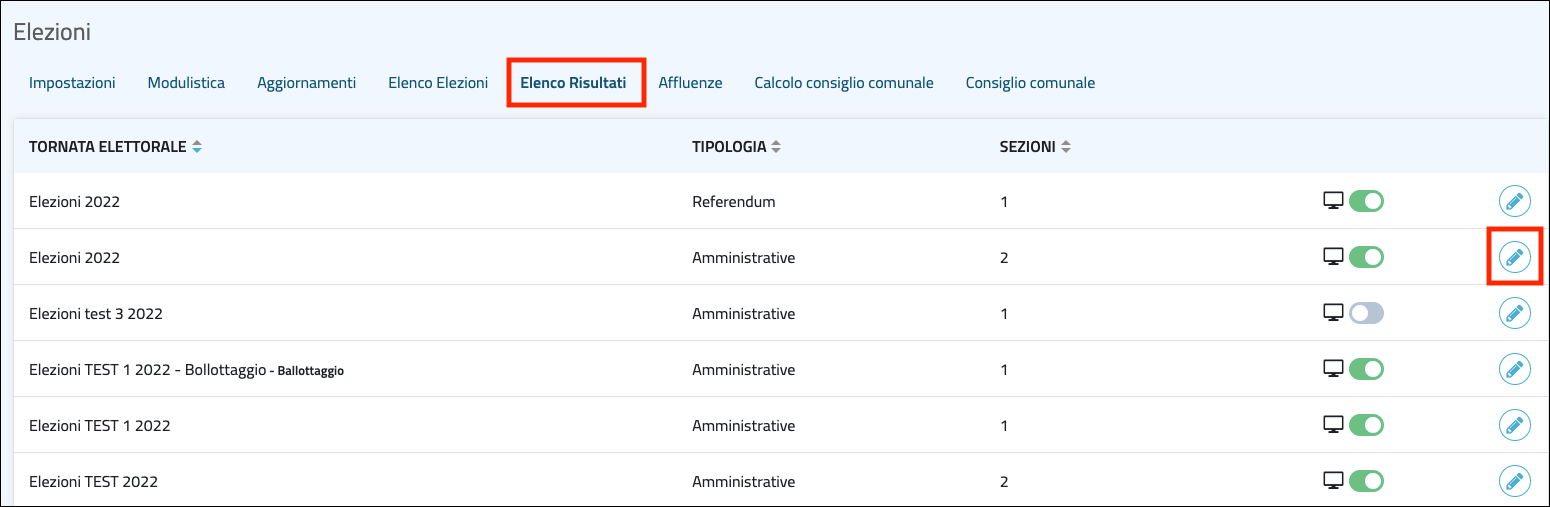
Task: Edit the Elezioni TEST 1 2022 row
Action: pos(1514,425)
